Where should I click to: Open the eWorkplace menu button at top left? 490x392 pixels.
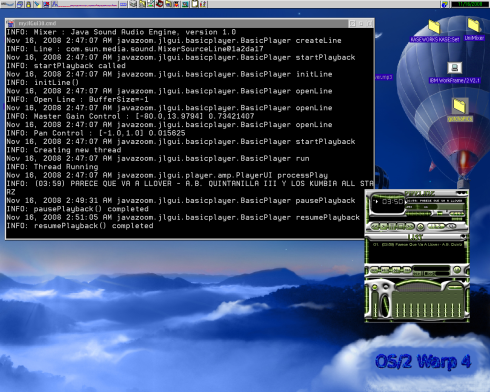click(7, 4)
